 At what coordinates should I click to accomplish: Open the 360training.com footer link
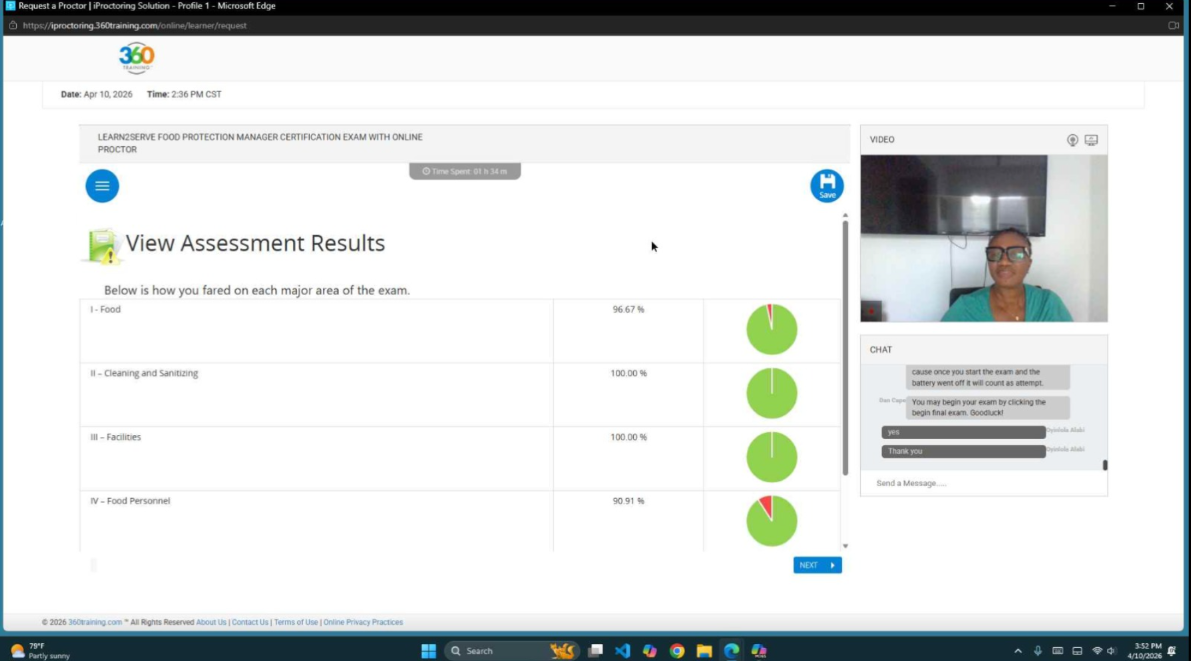(95, 622)
